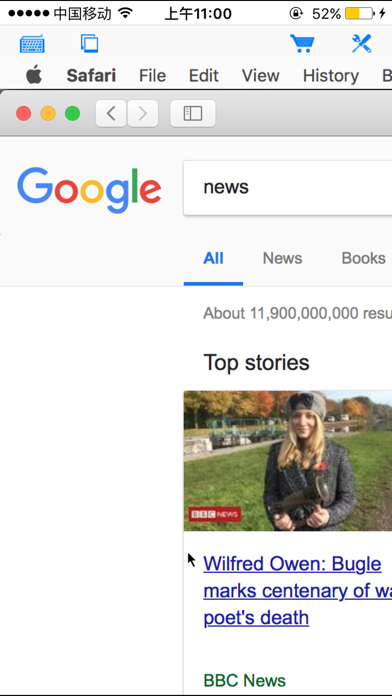Viewport: 392px width, 696px height.
Task: Open the Edit menu
Action: [x=203, y=76]
